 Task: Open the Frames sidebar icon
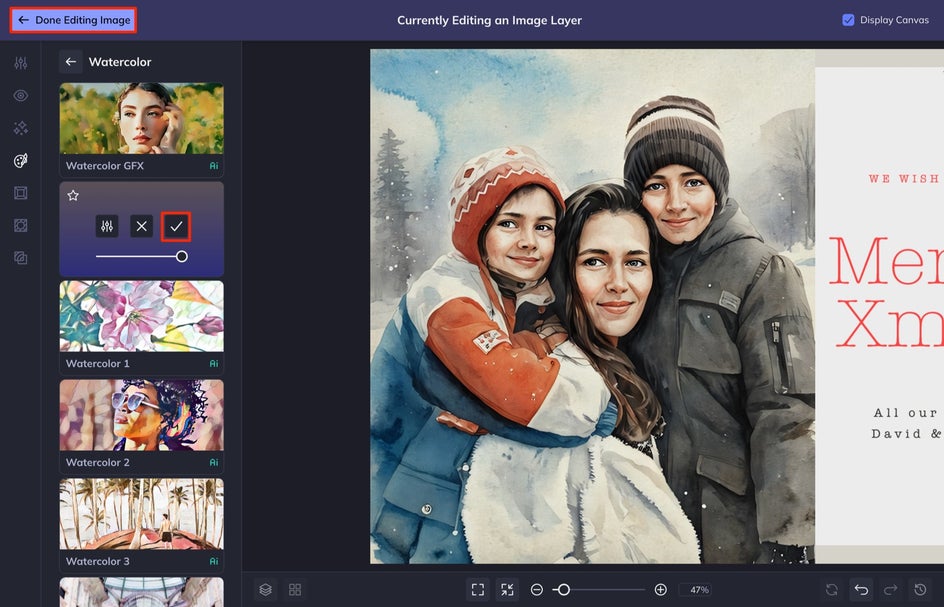tap(20, 193)
